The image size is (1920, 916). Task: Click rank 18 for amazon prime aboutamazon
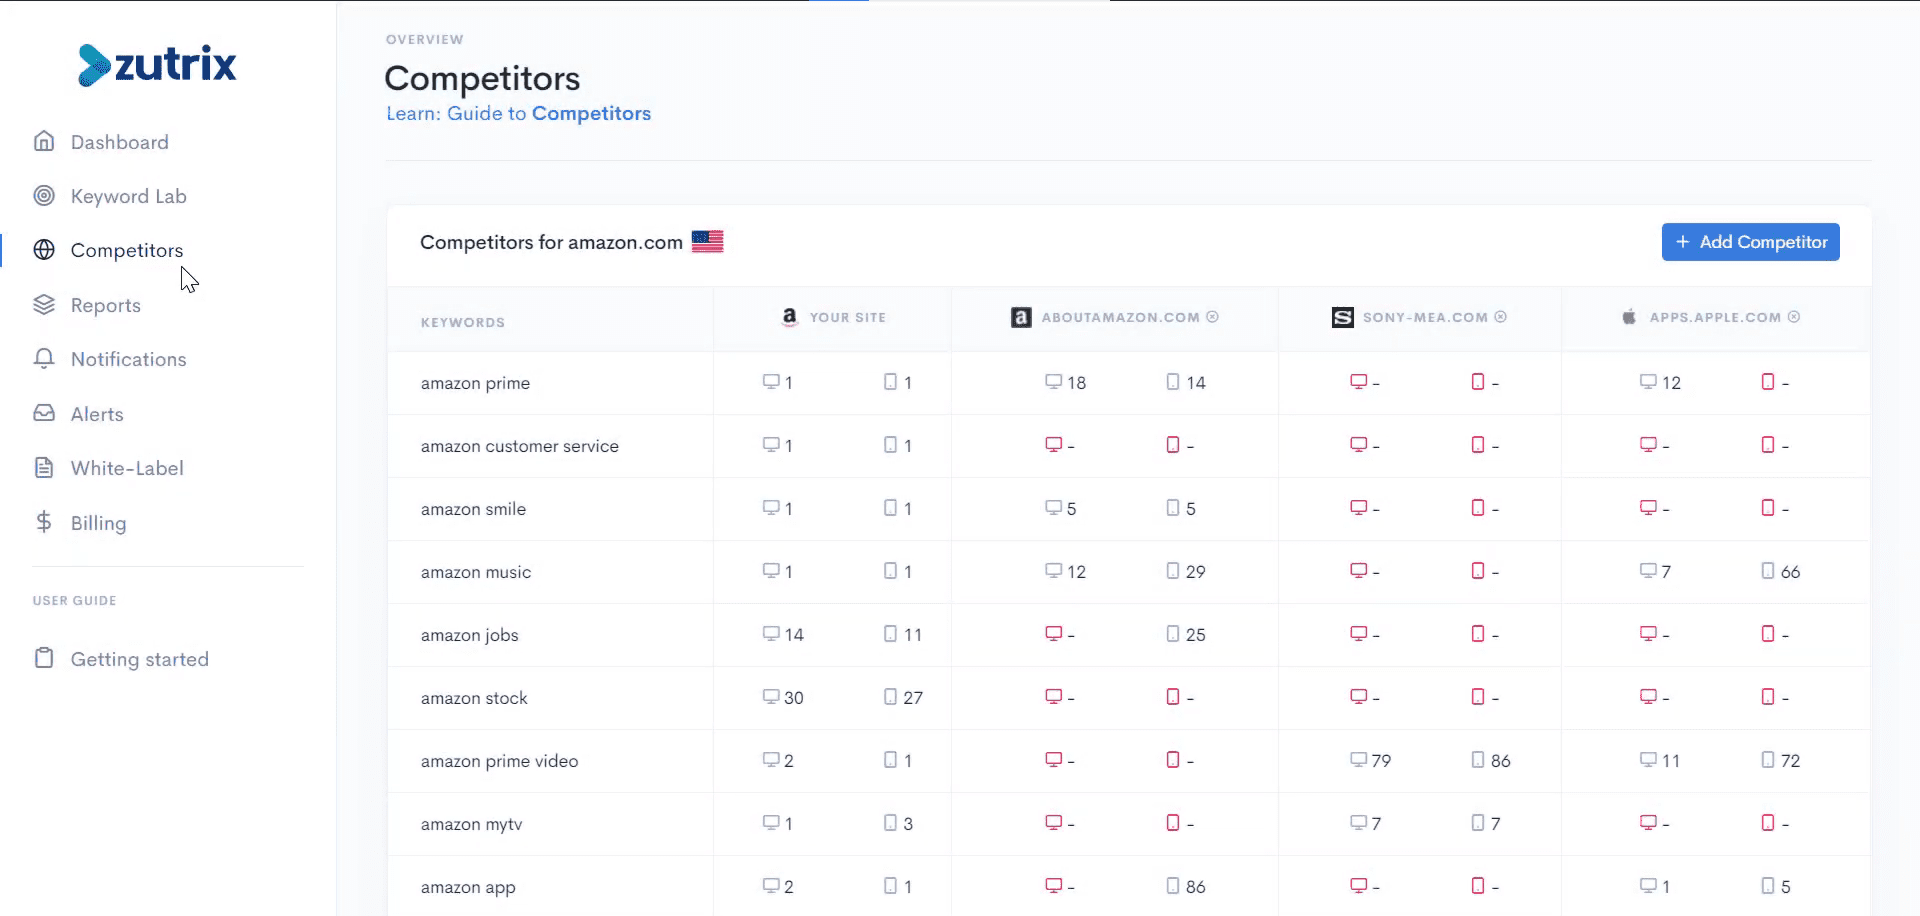point(1076,383)
